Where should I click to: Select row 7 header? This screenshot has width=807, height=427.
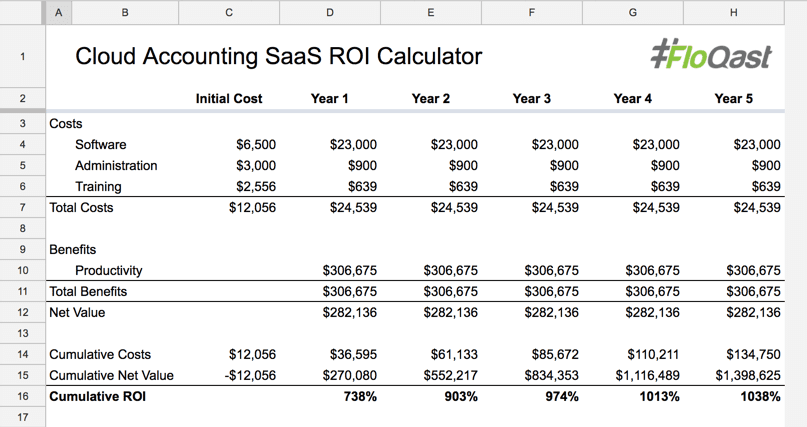click(23, 207)
